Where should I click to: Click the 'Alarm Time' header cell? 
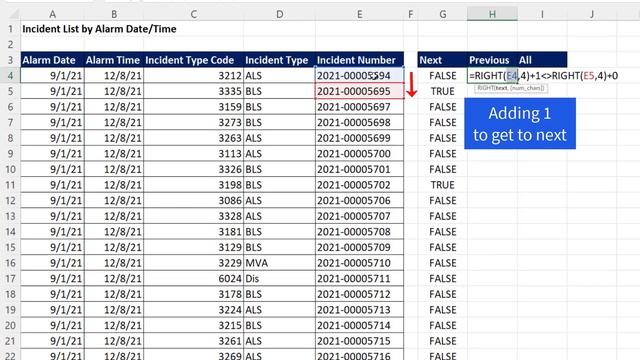pyautogui.click(x=114, y=60)
